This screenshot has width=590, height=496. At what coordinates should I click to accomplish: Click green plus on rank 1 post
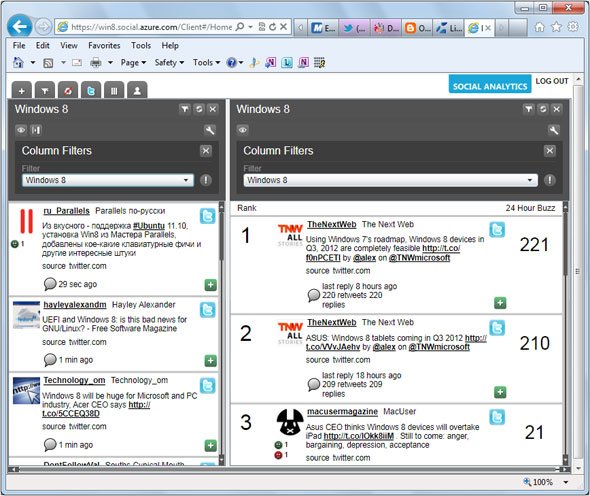500,303
